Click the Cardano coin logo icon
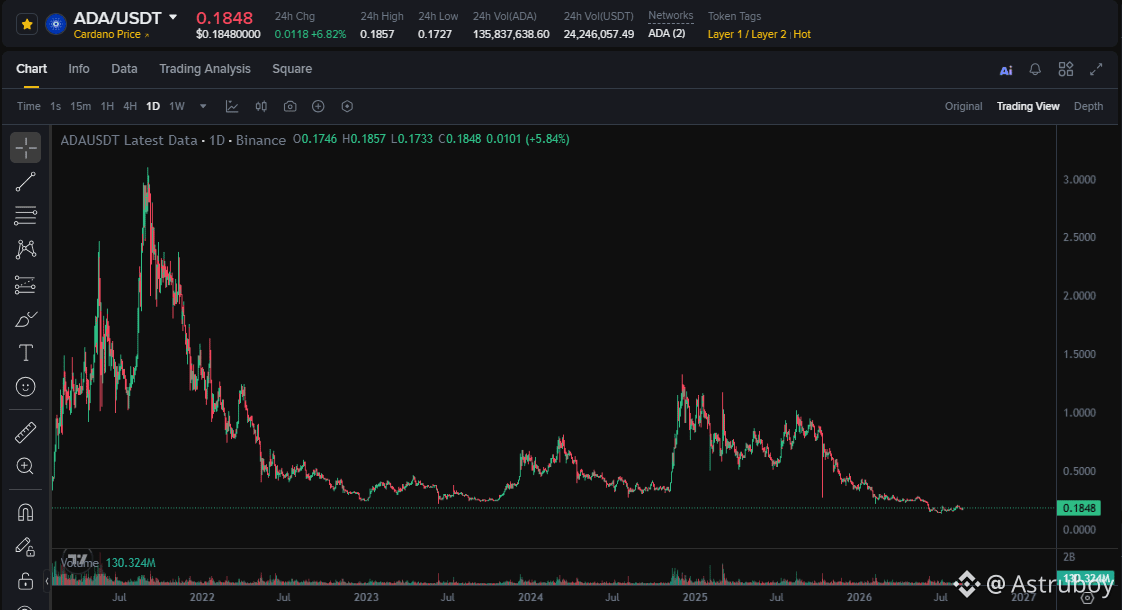 click(x=56, y=24)
